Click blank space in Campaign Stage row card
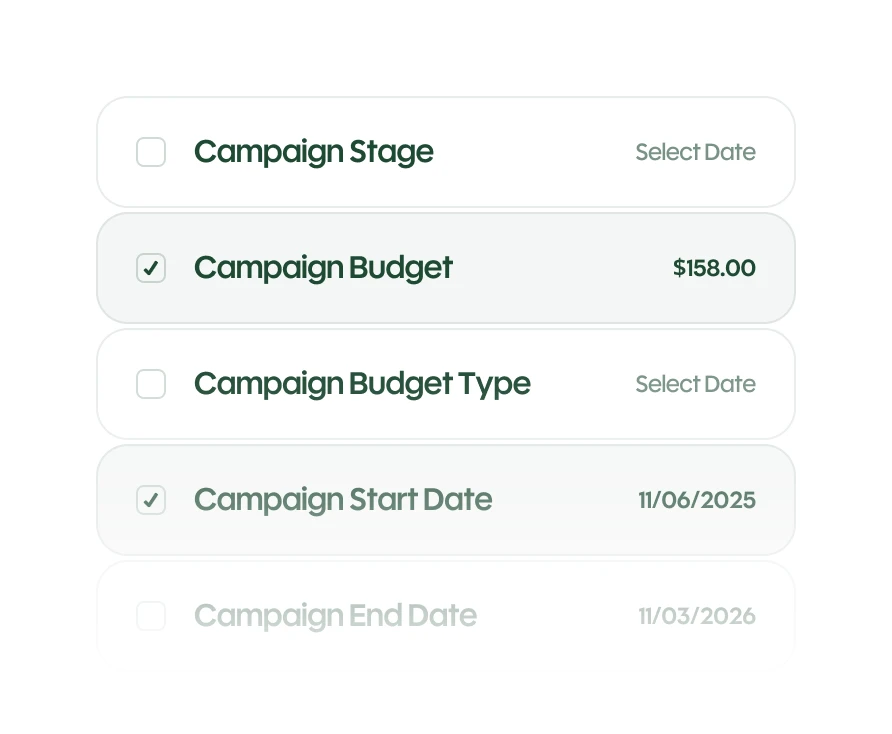The width and height of the screenshot is (892, 734). pyautogui.click(x=535, y=152)
